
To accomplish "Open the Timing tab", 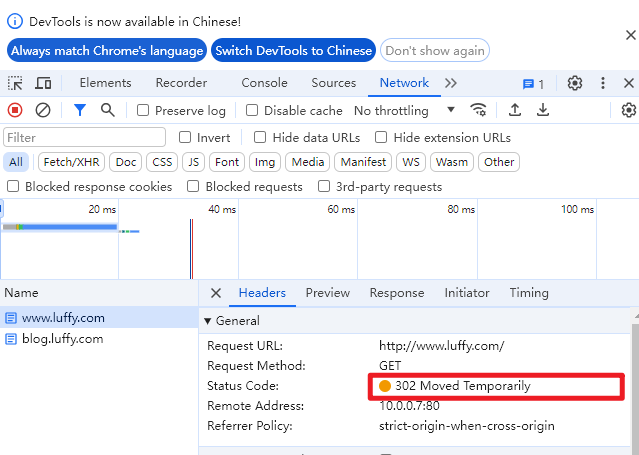I will coord(529,293).
